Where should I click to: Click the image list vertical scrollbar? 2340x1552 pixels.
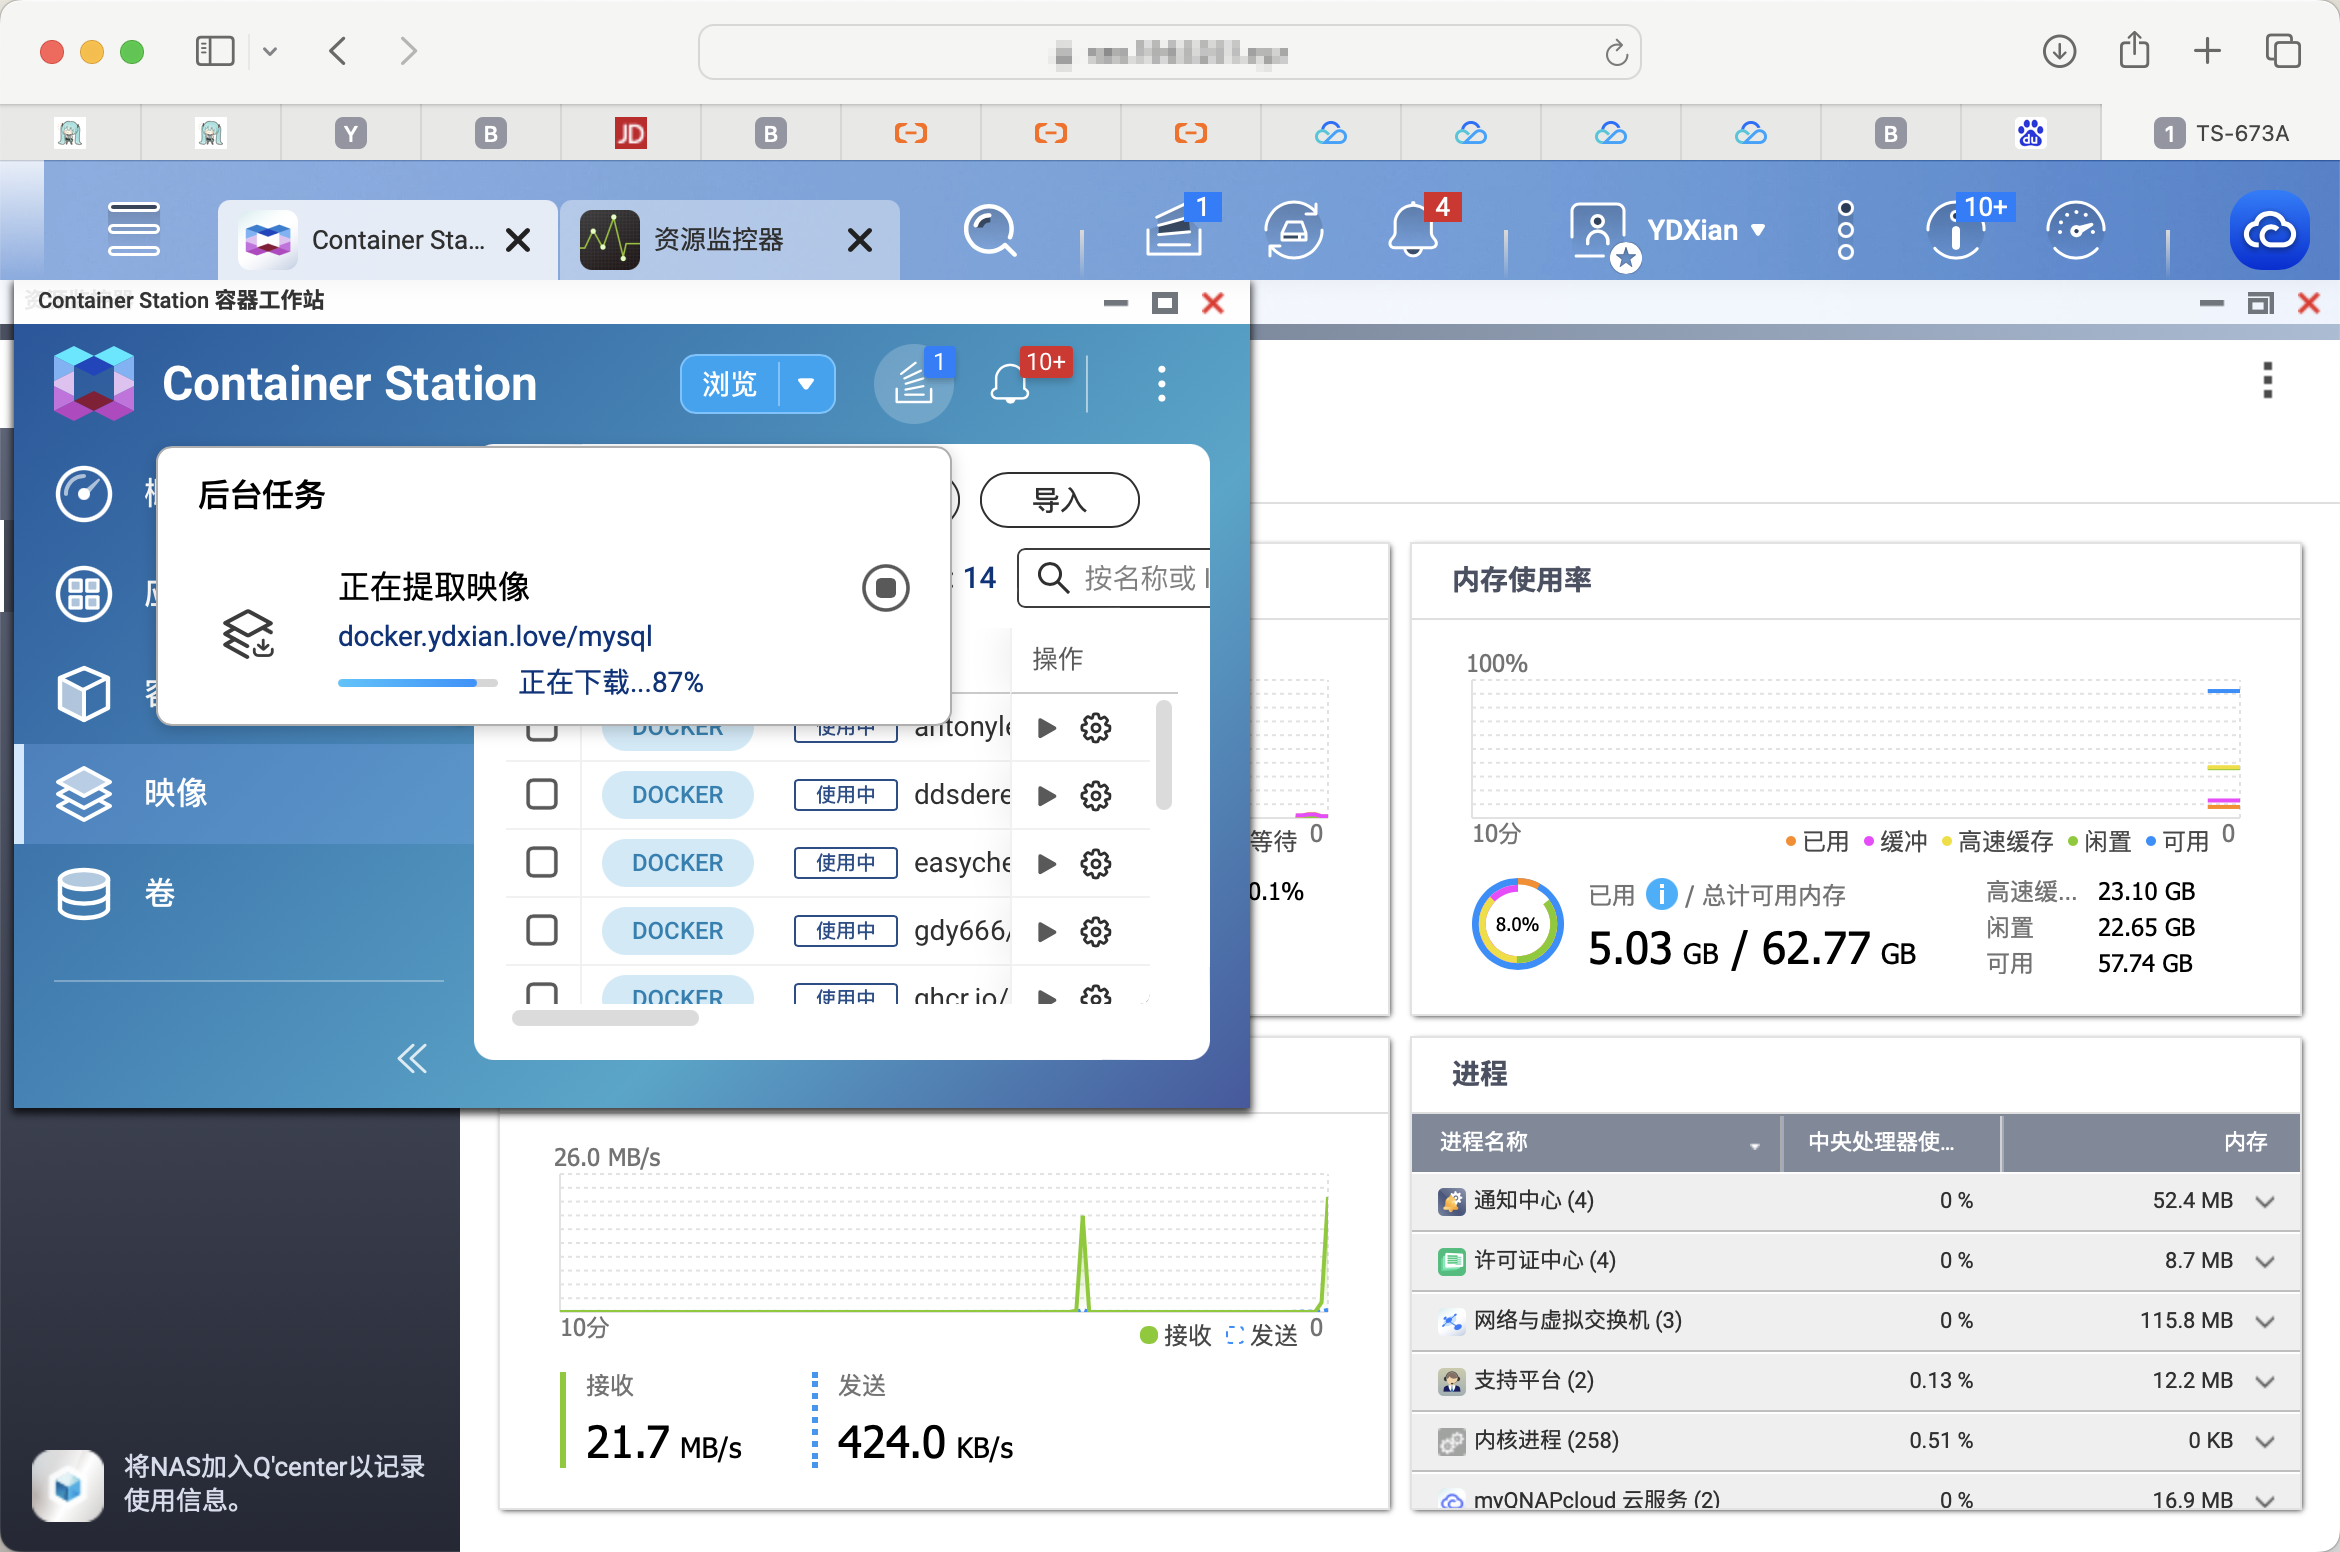(x=1163, y=755)
